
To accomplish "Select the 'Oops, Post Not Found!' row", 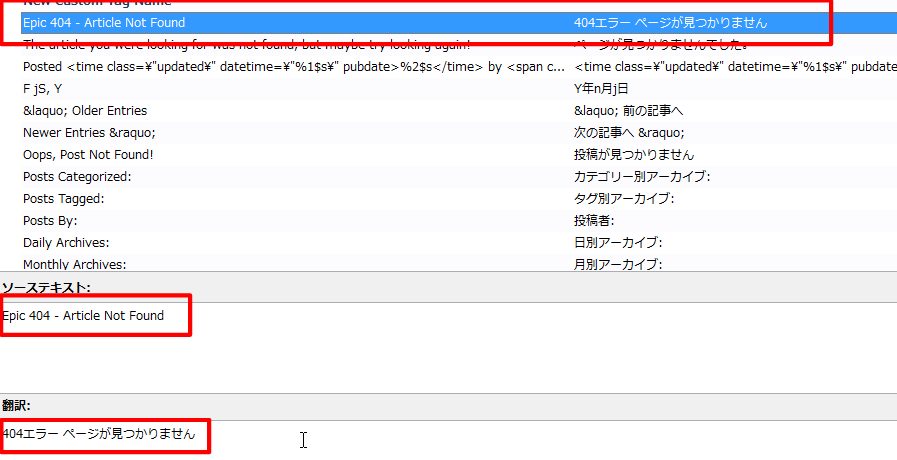I will (88, 155).
